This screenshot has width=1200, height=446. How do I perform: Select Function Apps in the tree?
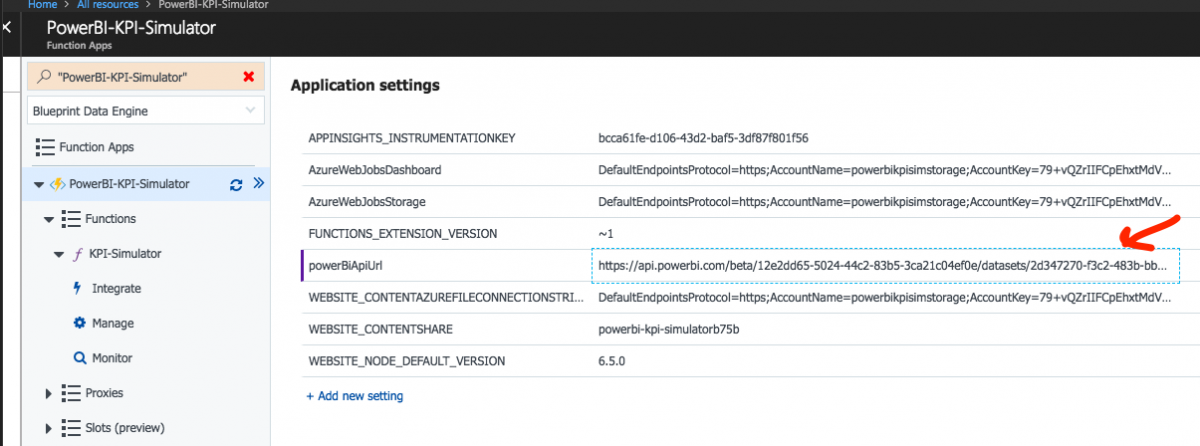pos(96,147)
